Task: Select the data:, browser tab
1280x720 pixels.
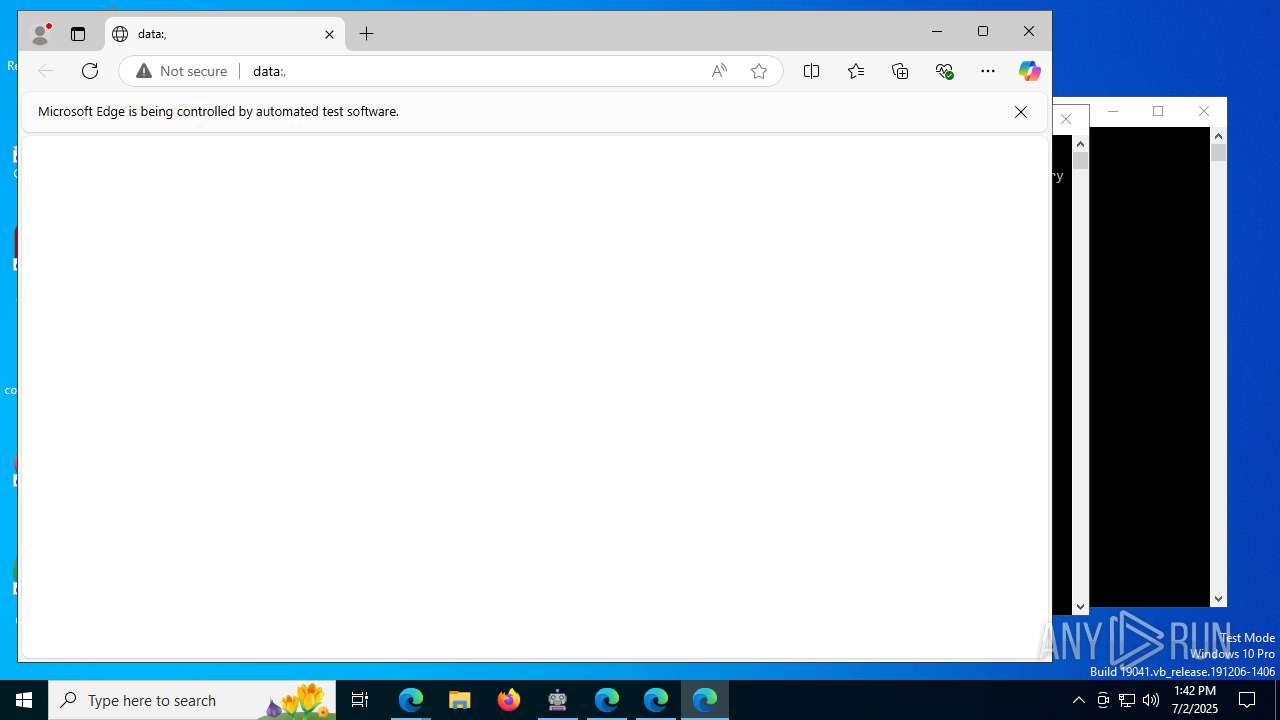Action: [225, 34]
